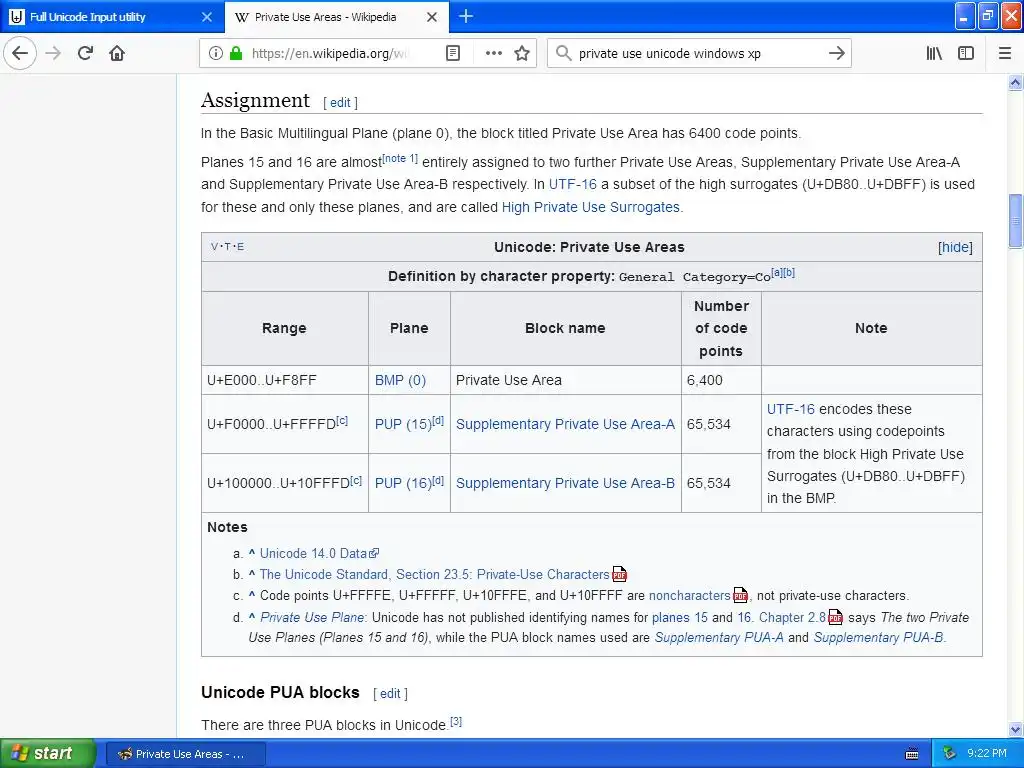Follow UTF-16 link in Note column

(791, 409)
